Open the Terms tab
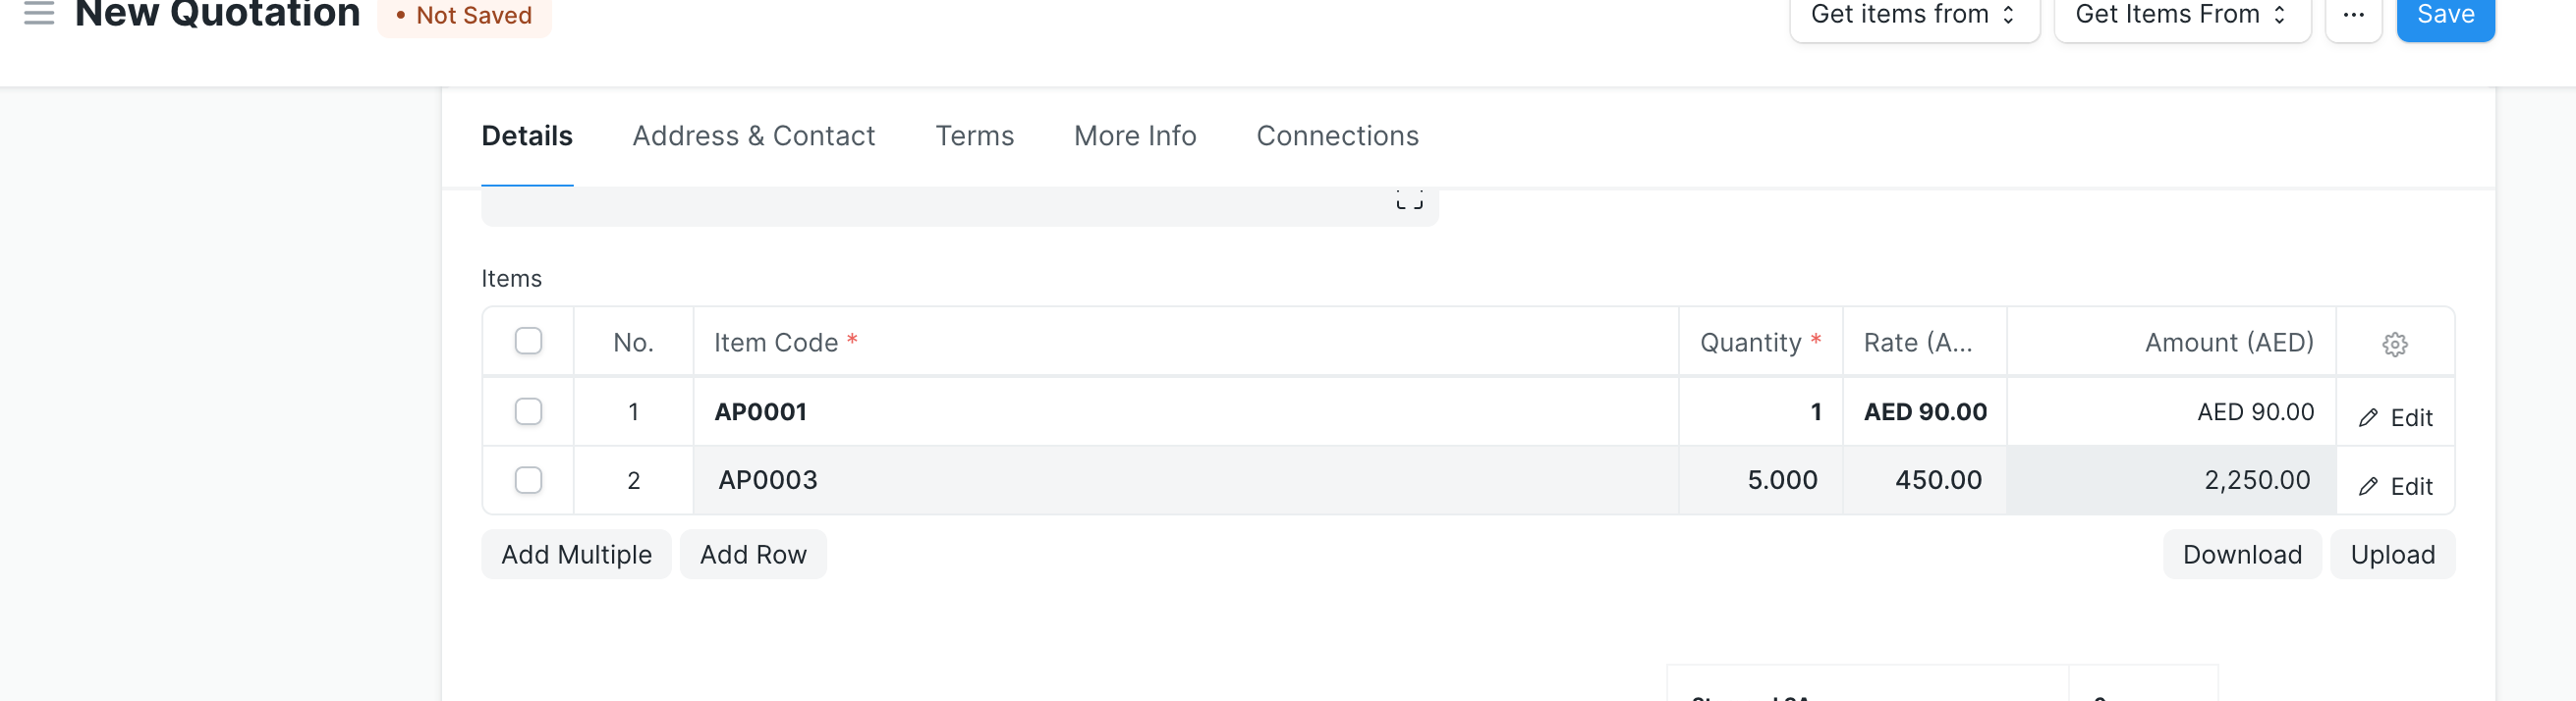 (974, 136)
